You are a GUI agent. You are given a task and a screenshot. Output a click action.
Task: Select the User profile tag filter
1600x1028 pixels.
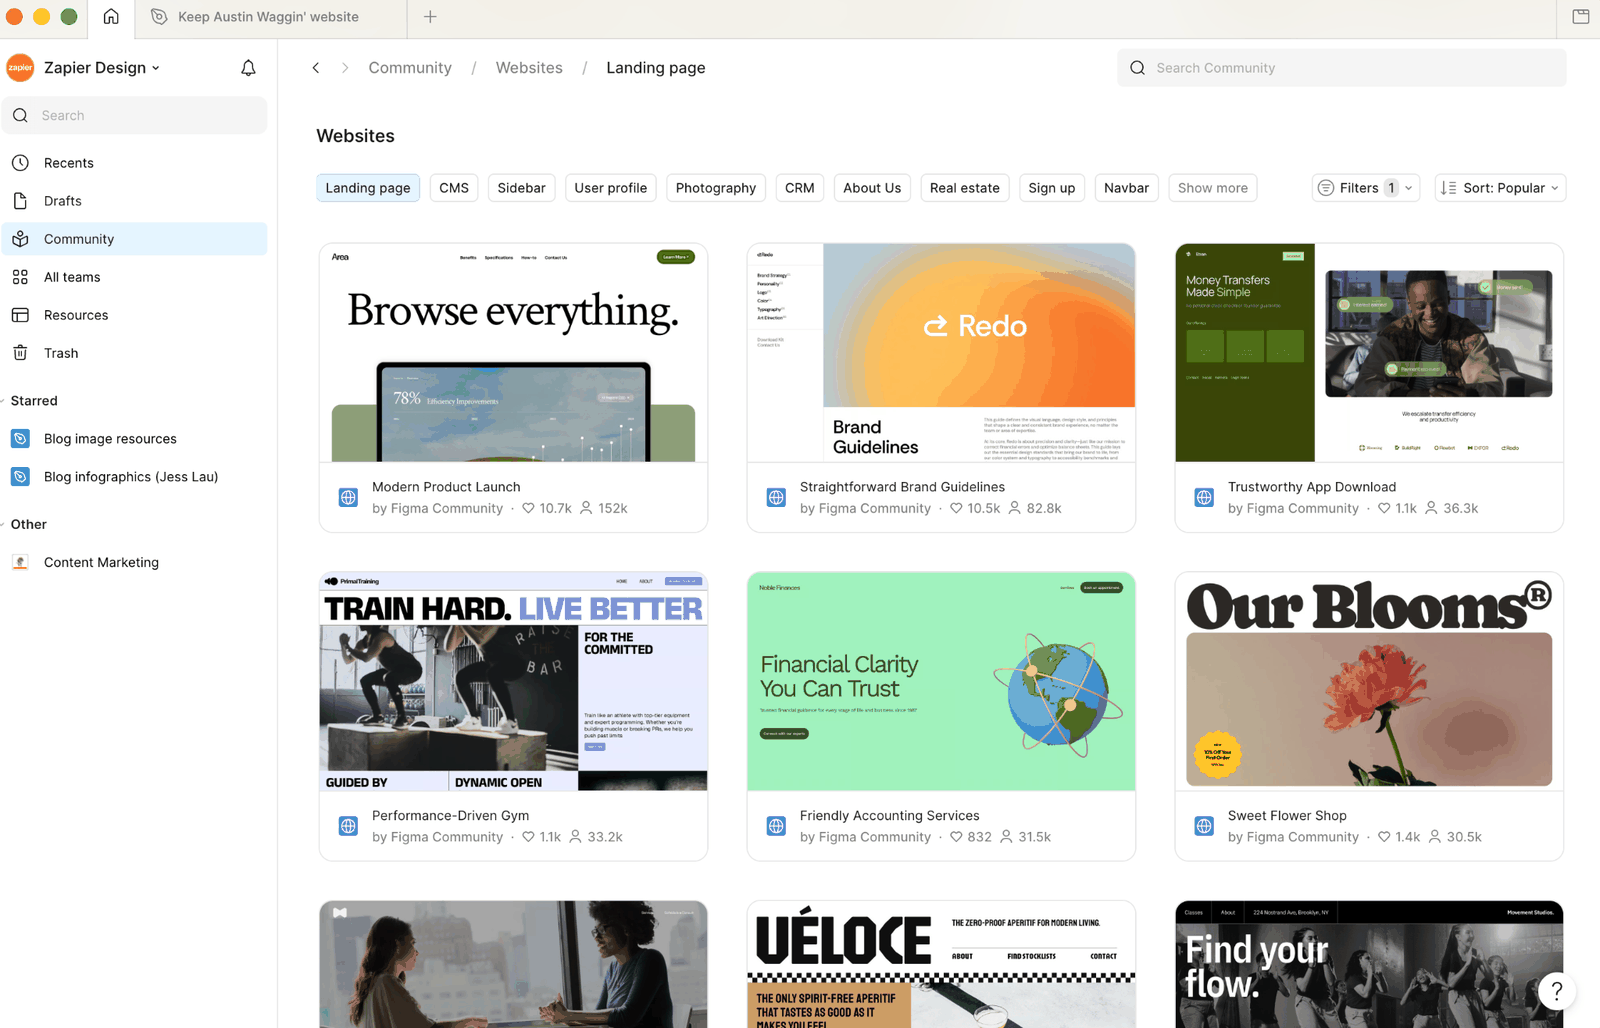(611, 188)
